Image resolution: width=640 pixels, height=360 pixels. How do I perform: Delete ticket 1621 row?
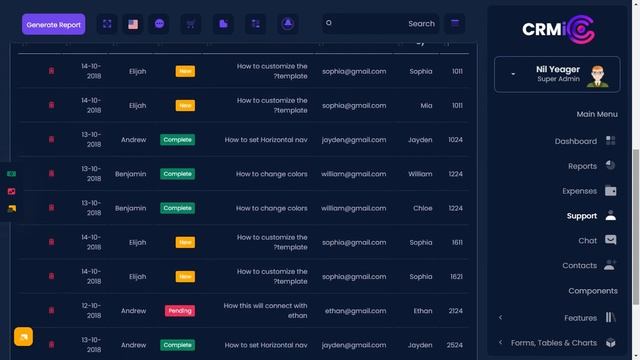[x=51, y=276]
